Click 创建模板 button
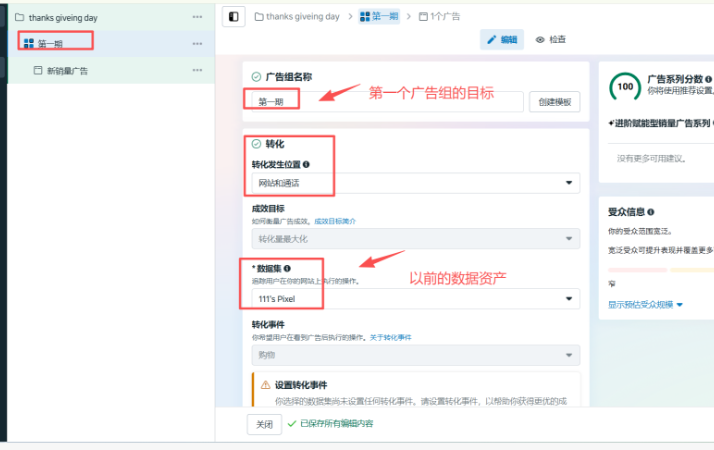The width and height of the screenshot is (714, 450). coord(555,102)
